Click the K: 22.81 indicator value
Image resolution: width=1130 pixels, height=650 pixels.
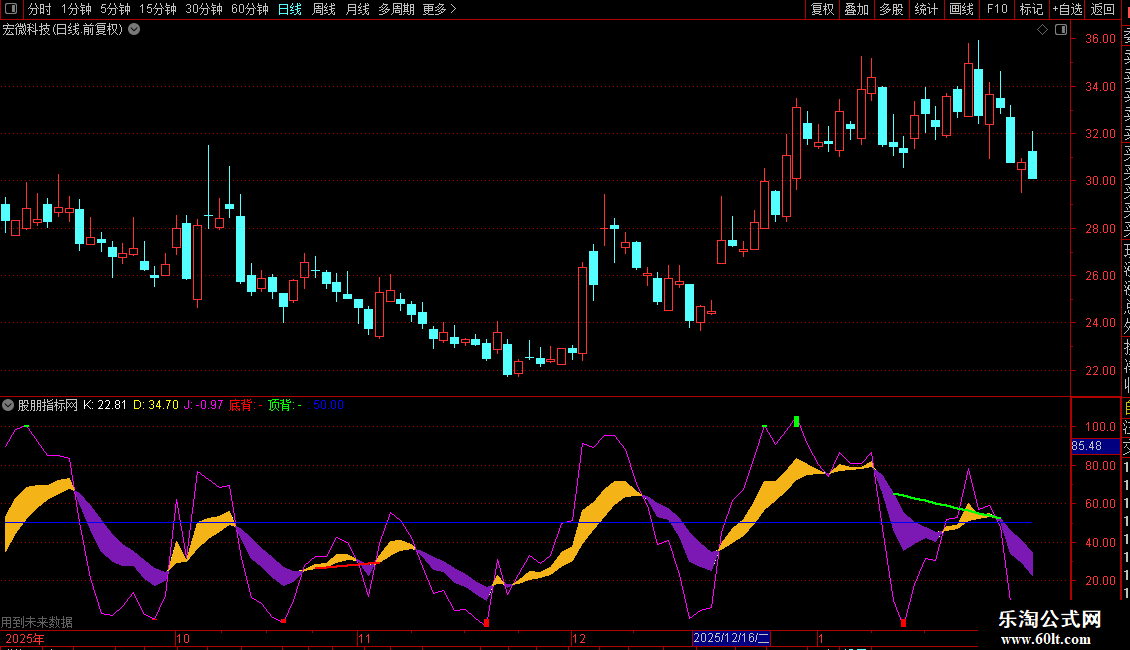click(x=104, y=405)
